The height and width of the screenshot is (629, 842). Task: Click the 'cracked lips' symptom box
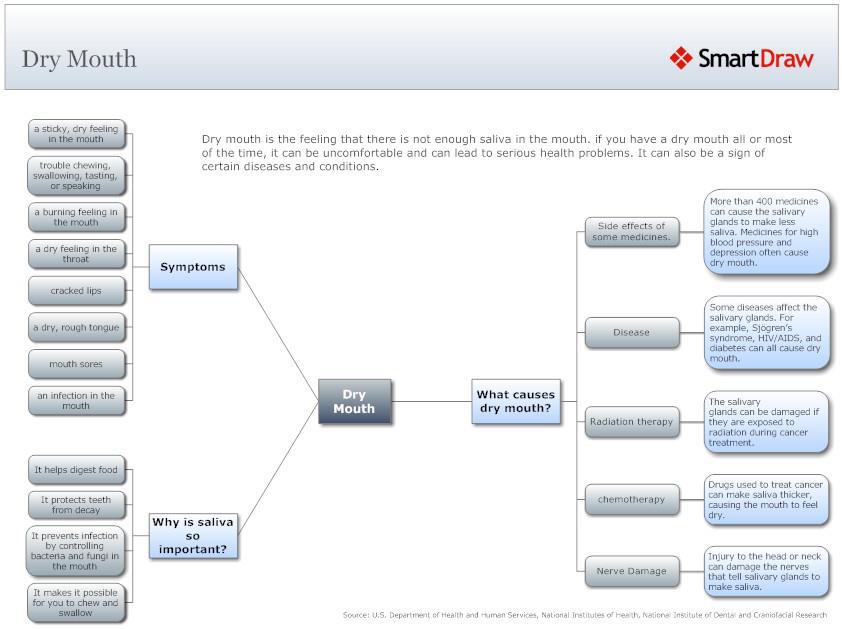coord(76,291)
